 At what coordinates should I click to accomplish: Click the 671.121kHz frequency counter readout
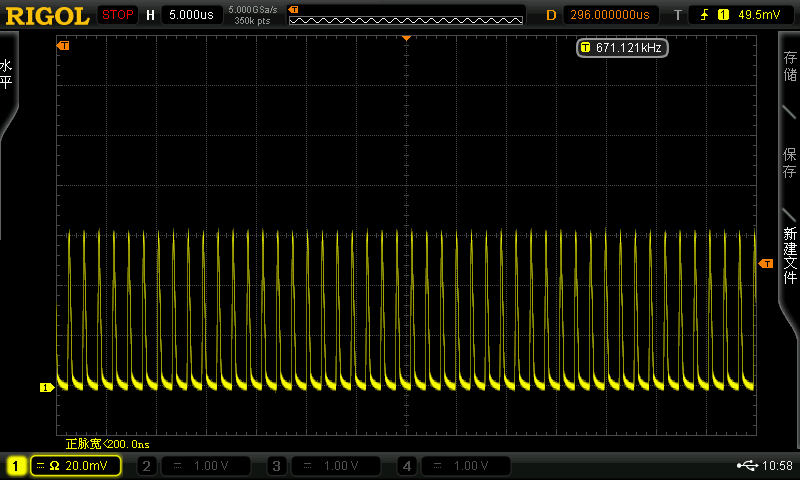coord(621,47)
